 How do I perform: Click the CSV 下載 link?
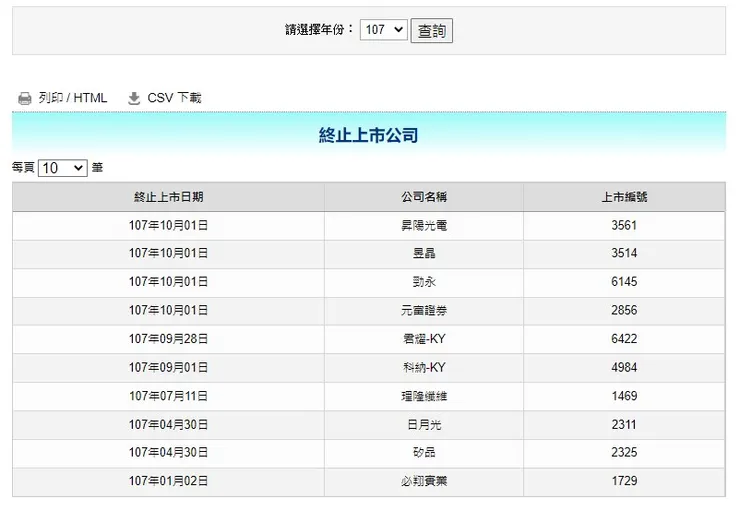(x=174, y=98)
